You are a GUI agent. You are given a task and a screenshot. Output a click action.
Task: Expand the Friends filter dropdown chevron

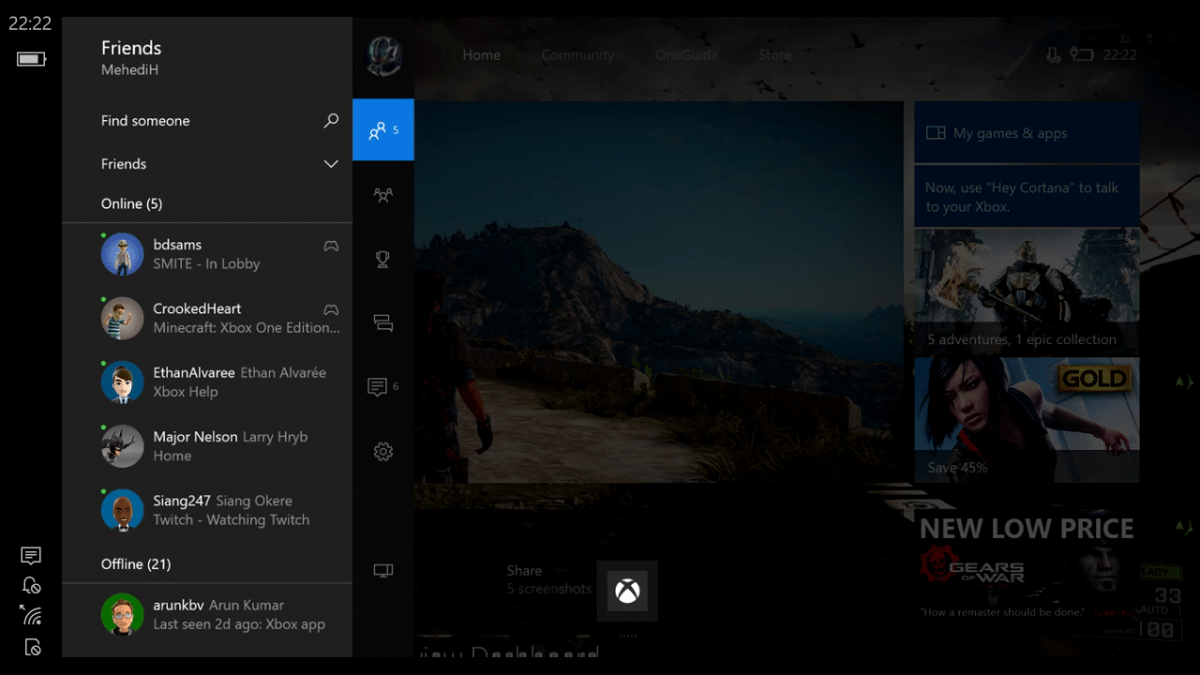pos(331,164)
